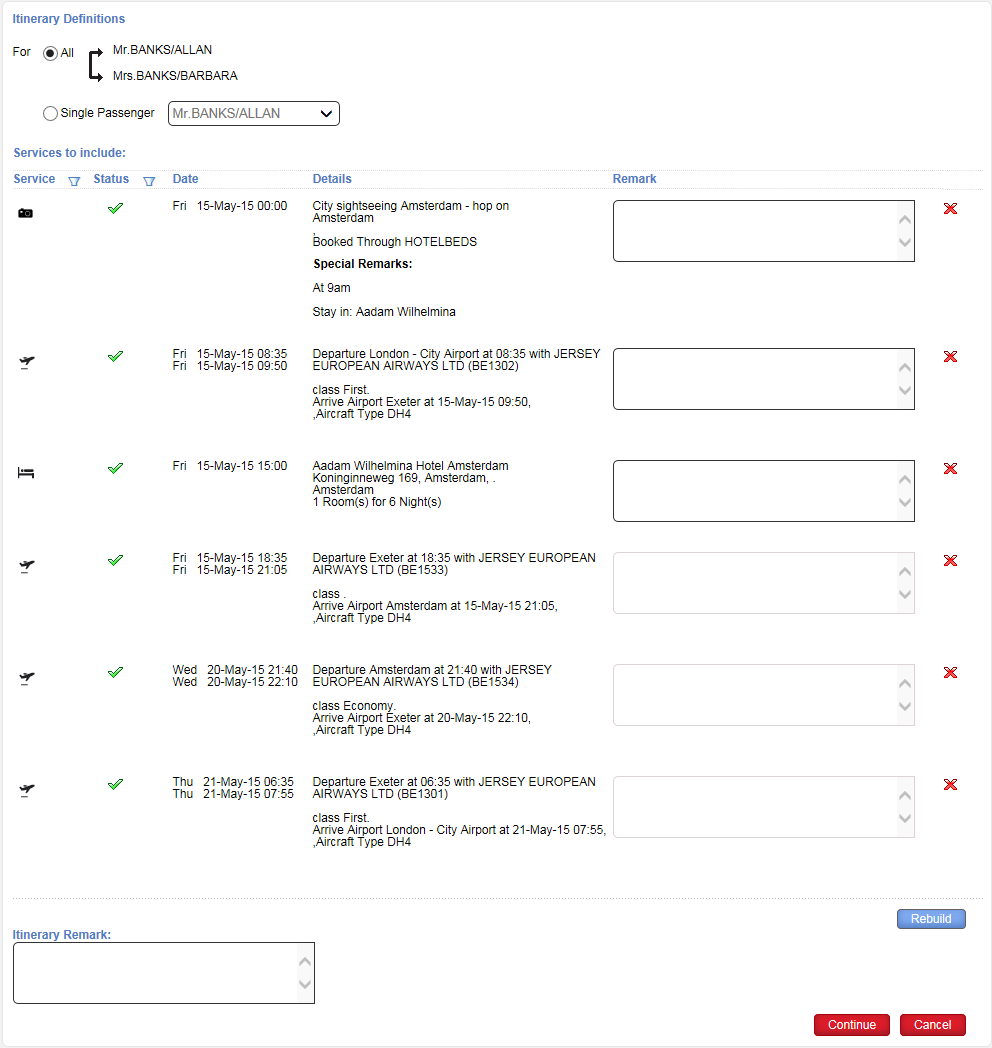Focus the Itinerary Remark text area
The width and height of the screenshot is (992, 1048).
coord(164,973)
